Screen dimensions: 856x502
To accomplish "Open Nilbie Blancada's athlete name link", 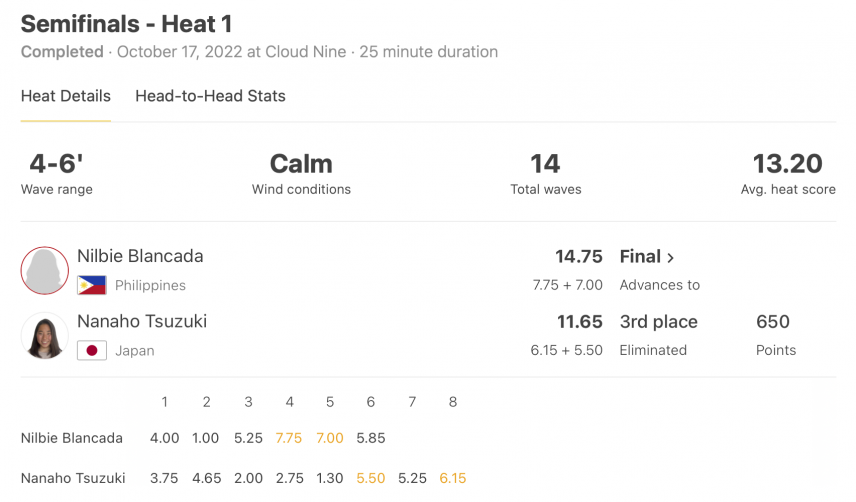I will 140,256.
